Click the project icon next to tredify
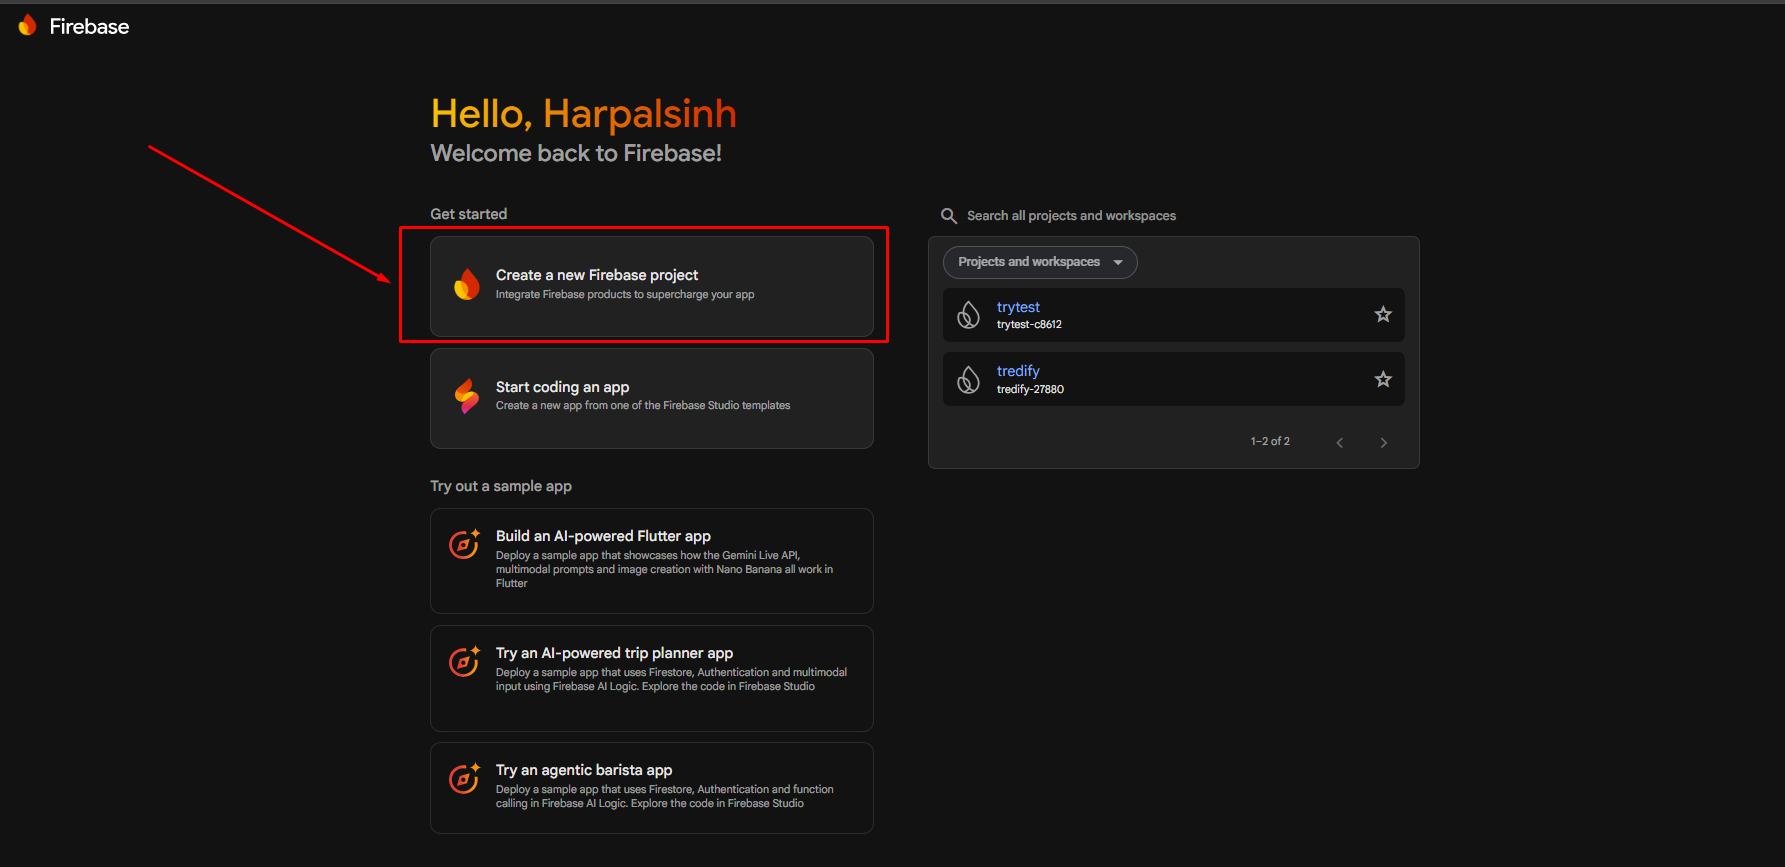 (x=969, y=380)
